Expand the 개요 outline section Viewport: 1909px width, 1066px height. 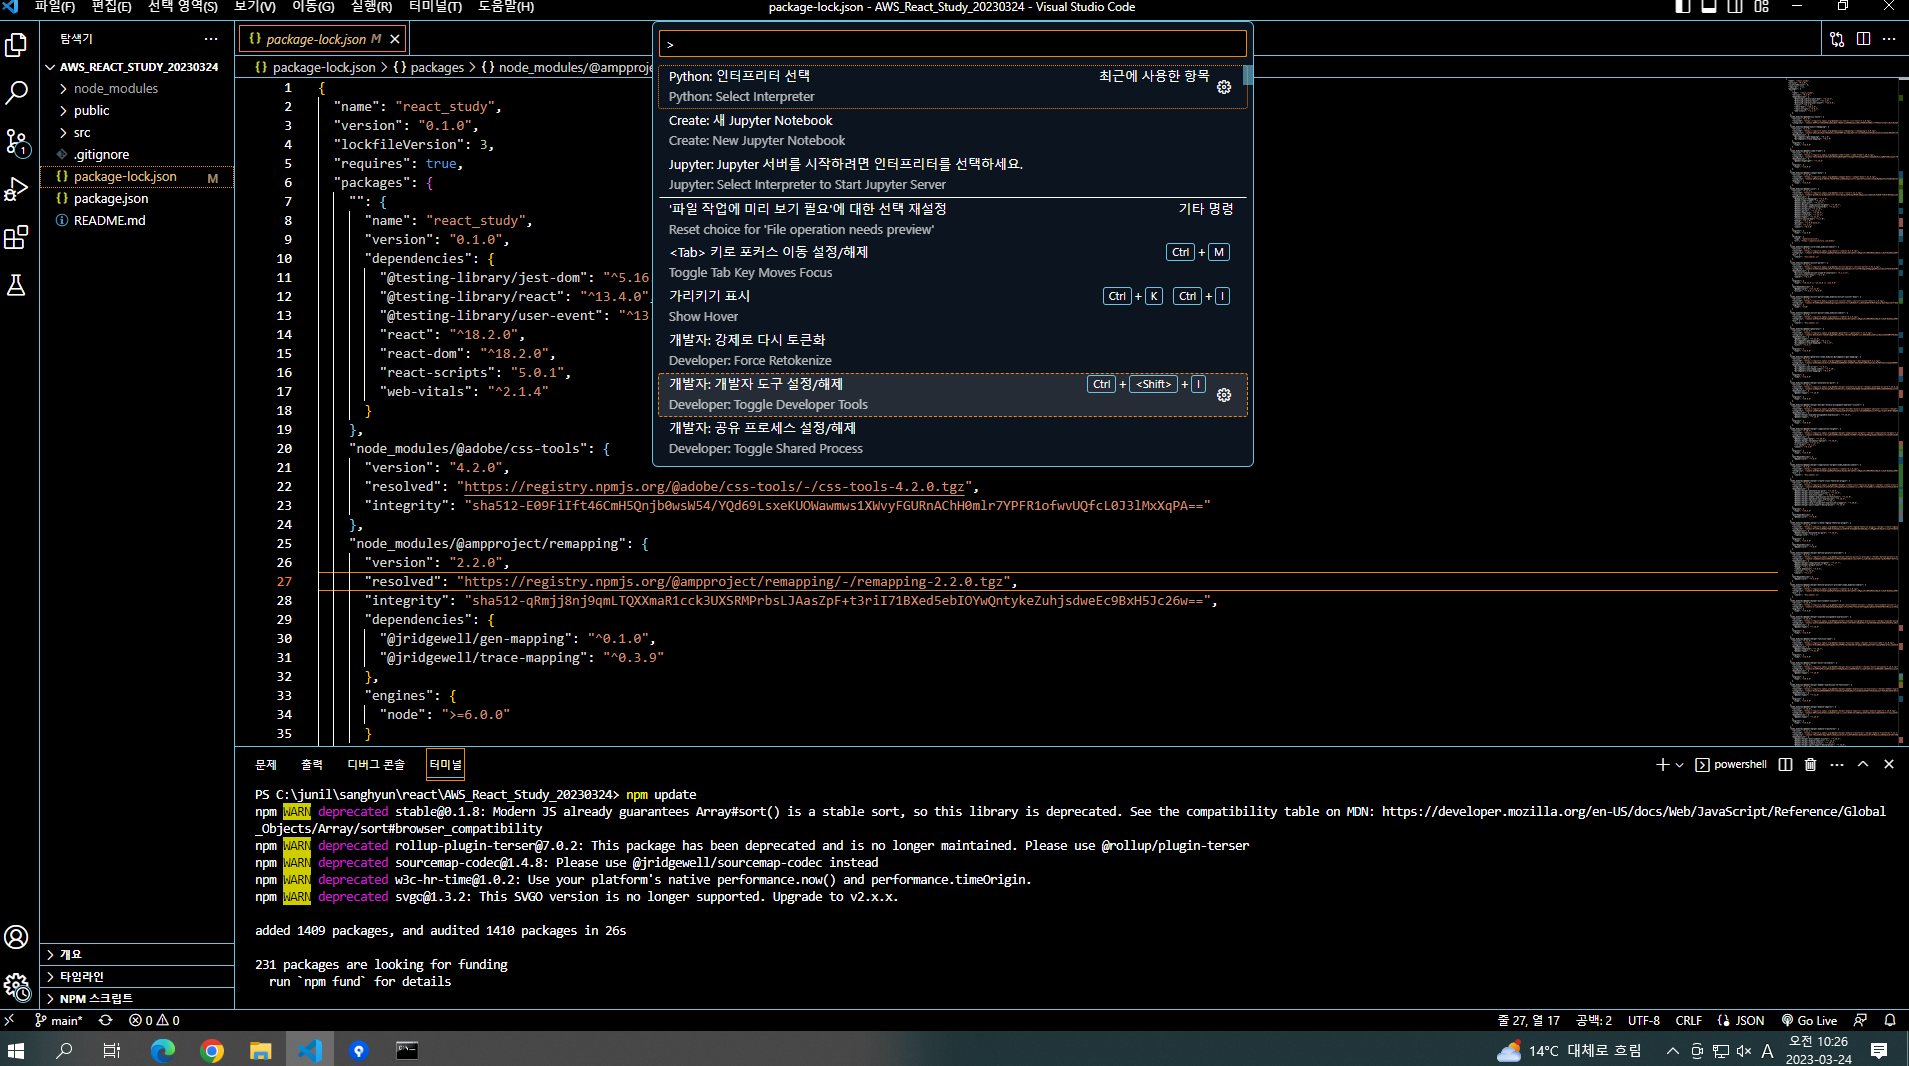click(x=137, y=954)
